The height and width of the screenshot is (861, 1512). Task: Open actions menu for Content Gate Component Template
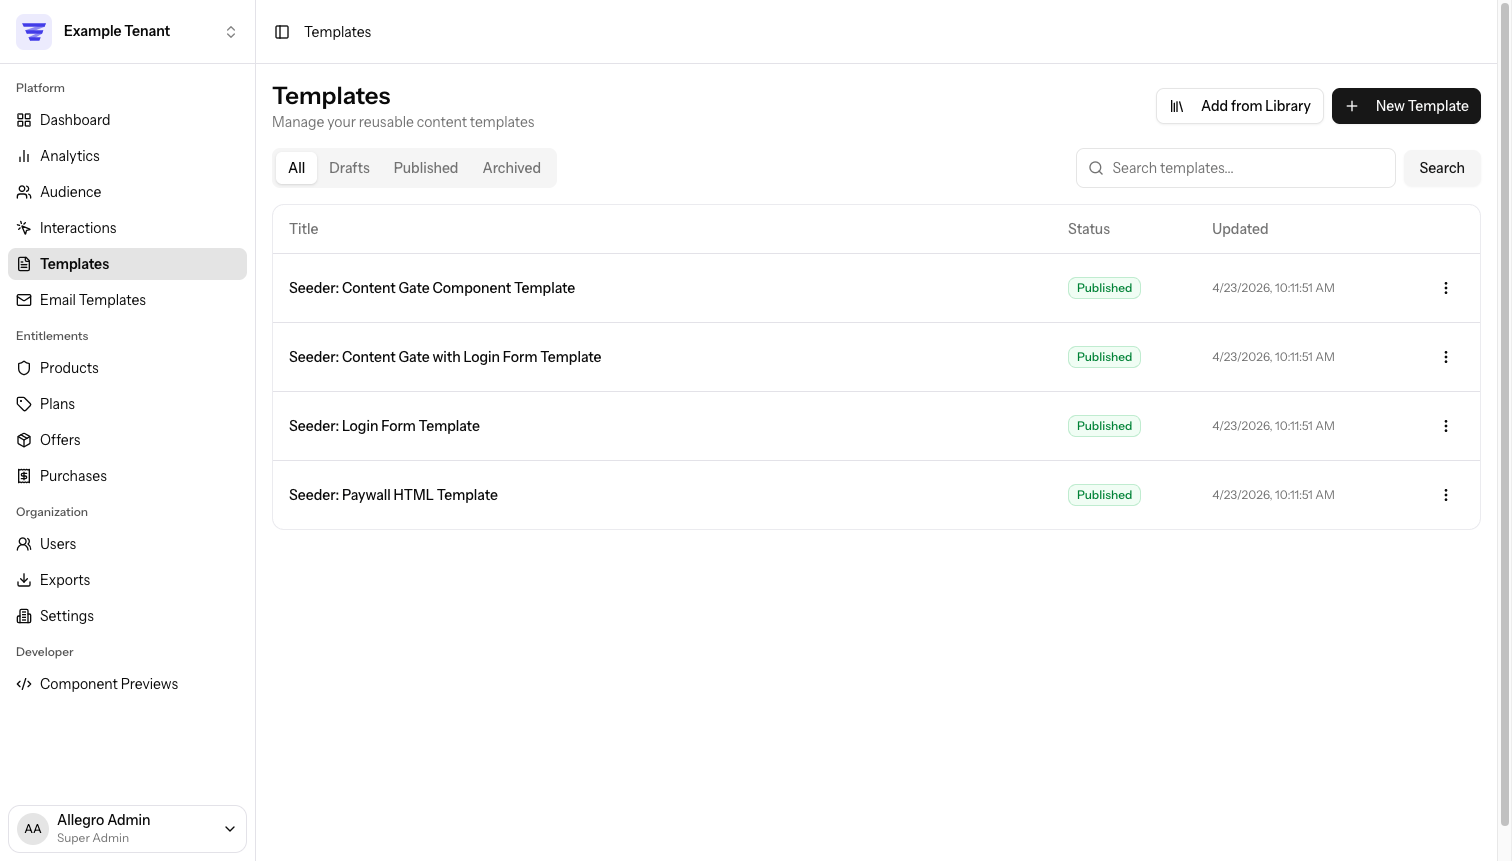pyautogui.click(x=1446, y=288)
